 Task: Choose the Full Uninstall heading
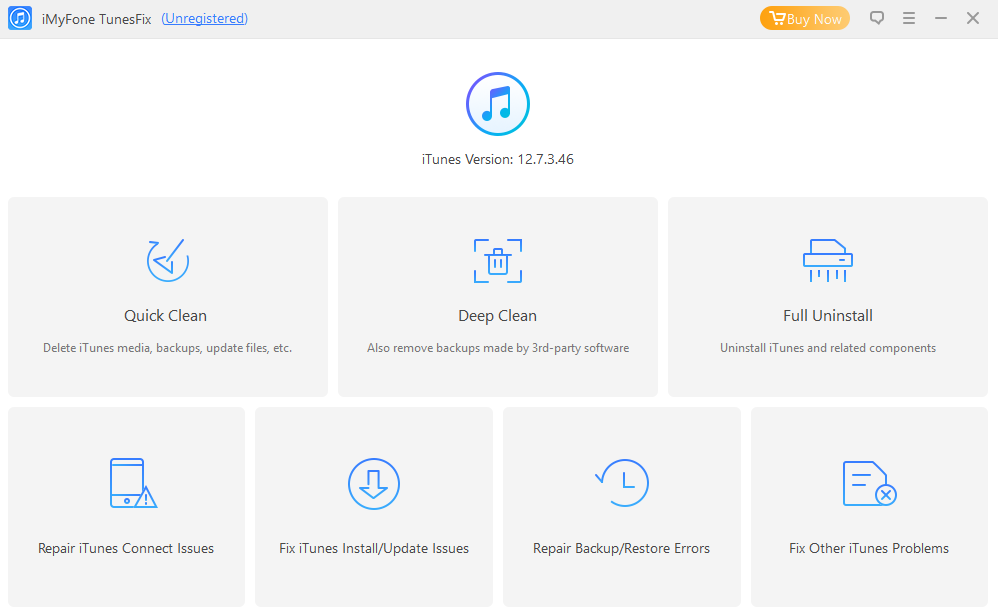pos(827,316)
